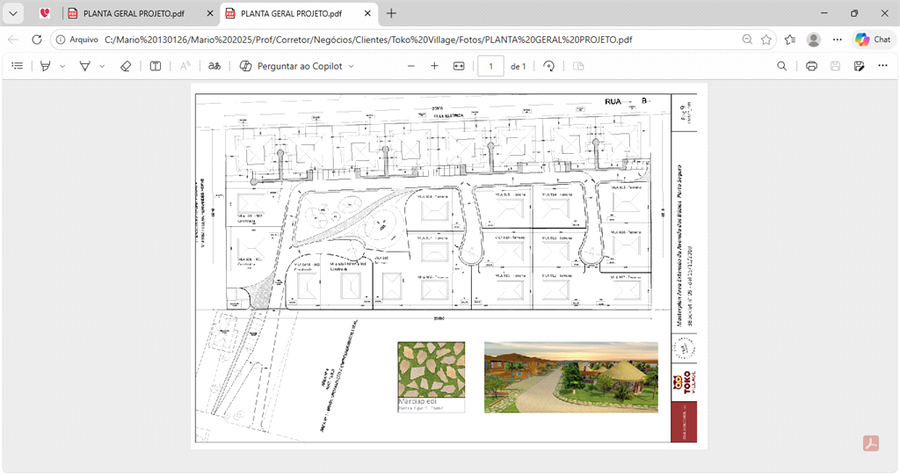Click the page number input field
This screenshot has height=475, width=900.
point(490,66)
